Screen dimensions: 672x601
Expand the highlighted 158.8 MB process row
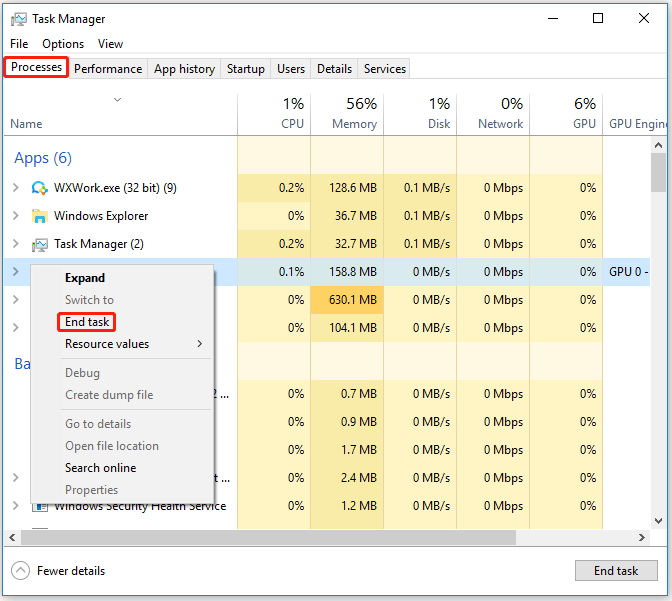pyautogui.click(x=16, y=271)
